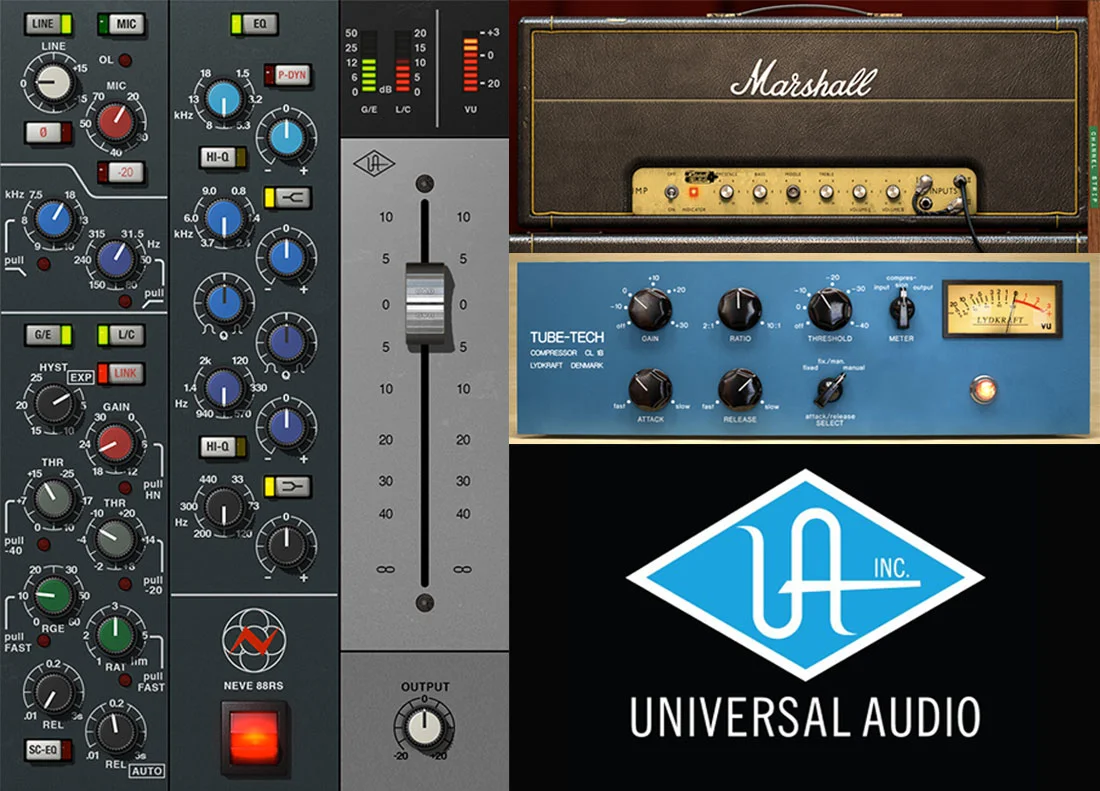This screenshot has height=791, width=1100.
Task: Click the Tube-Tech METER selector switch
Action: [x=901, y=309]
